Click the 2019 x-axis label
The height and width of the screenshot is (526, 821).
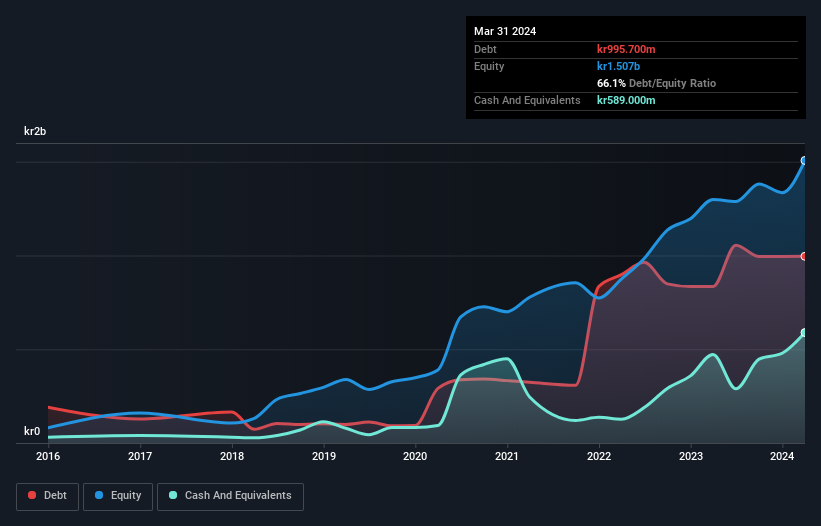324,456
